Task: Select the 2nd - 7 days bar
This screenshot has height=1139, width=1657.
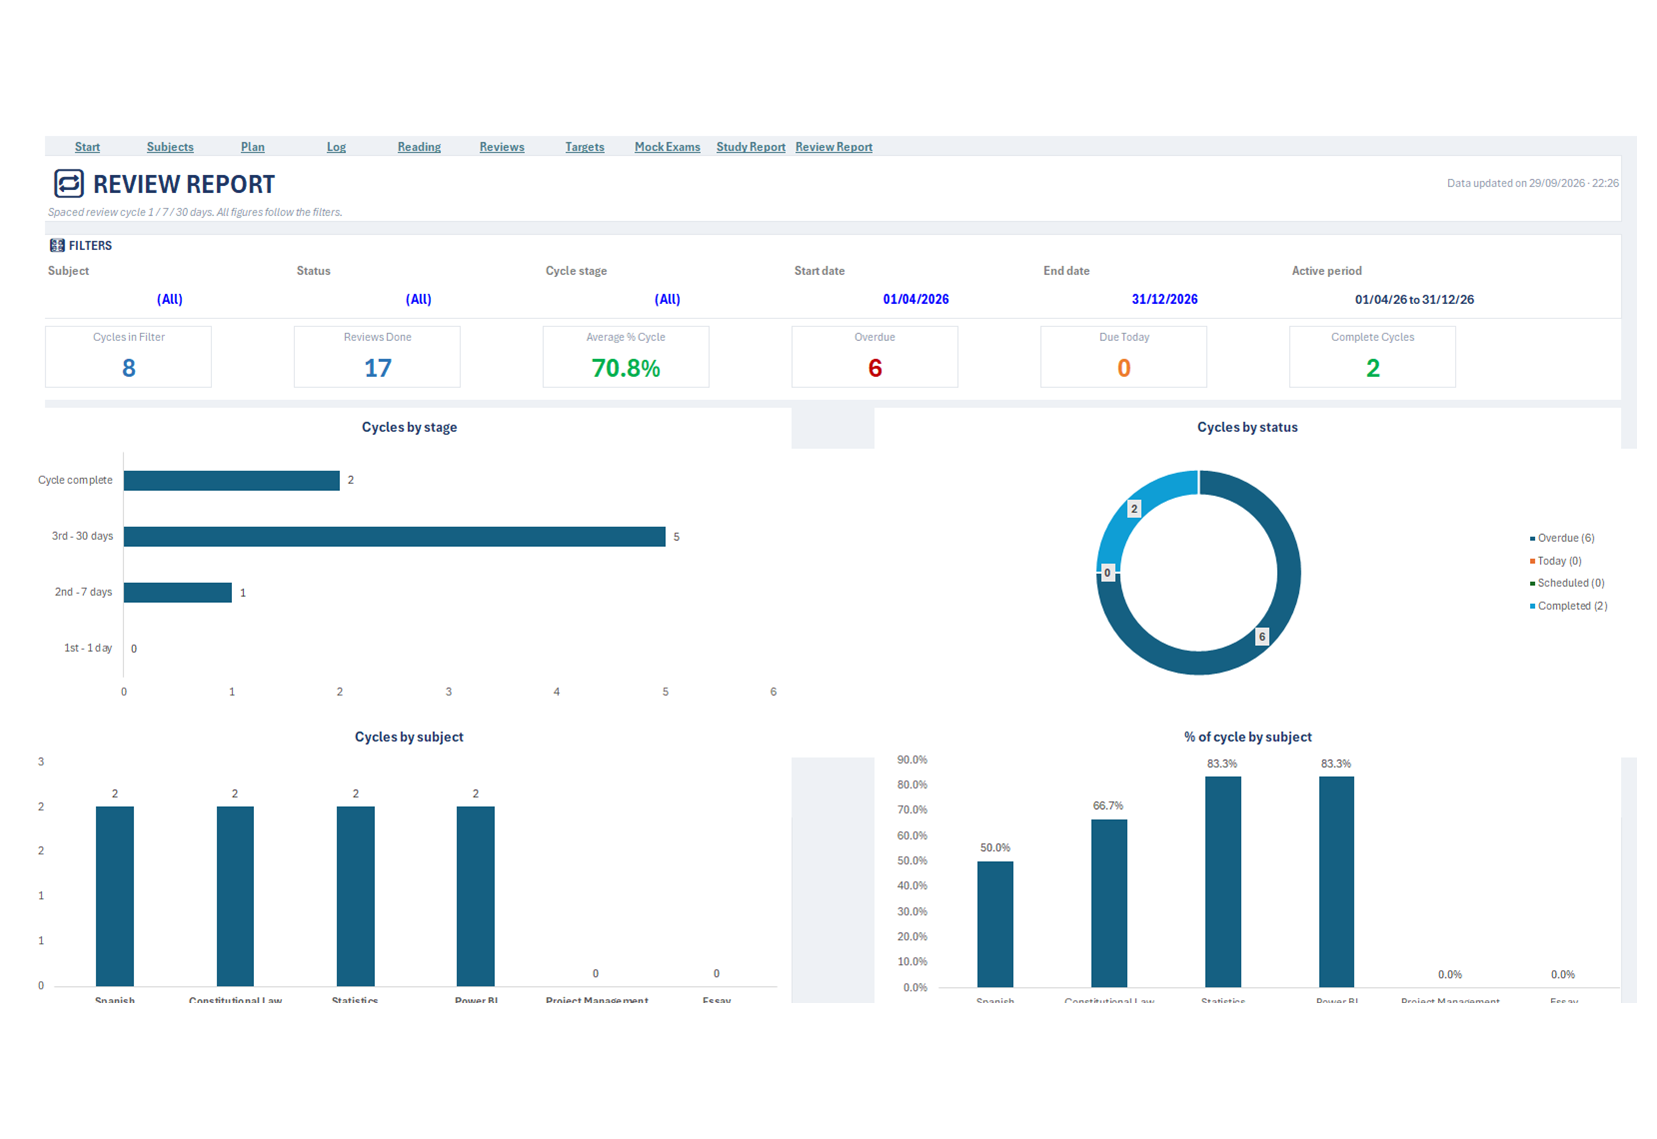Action: (178, 593)
